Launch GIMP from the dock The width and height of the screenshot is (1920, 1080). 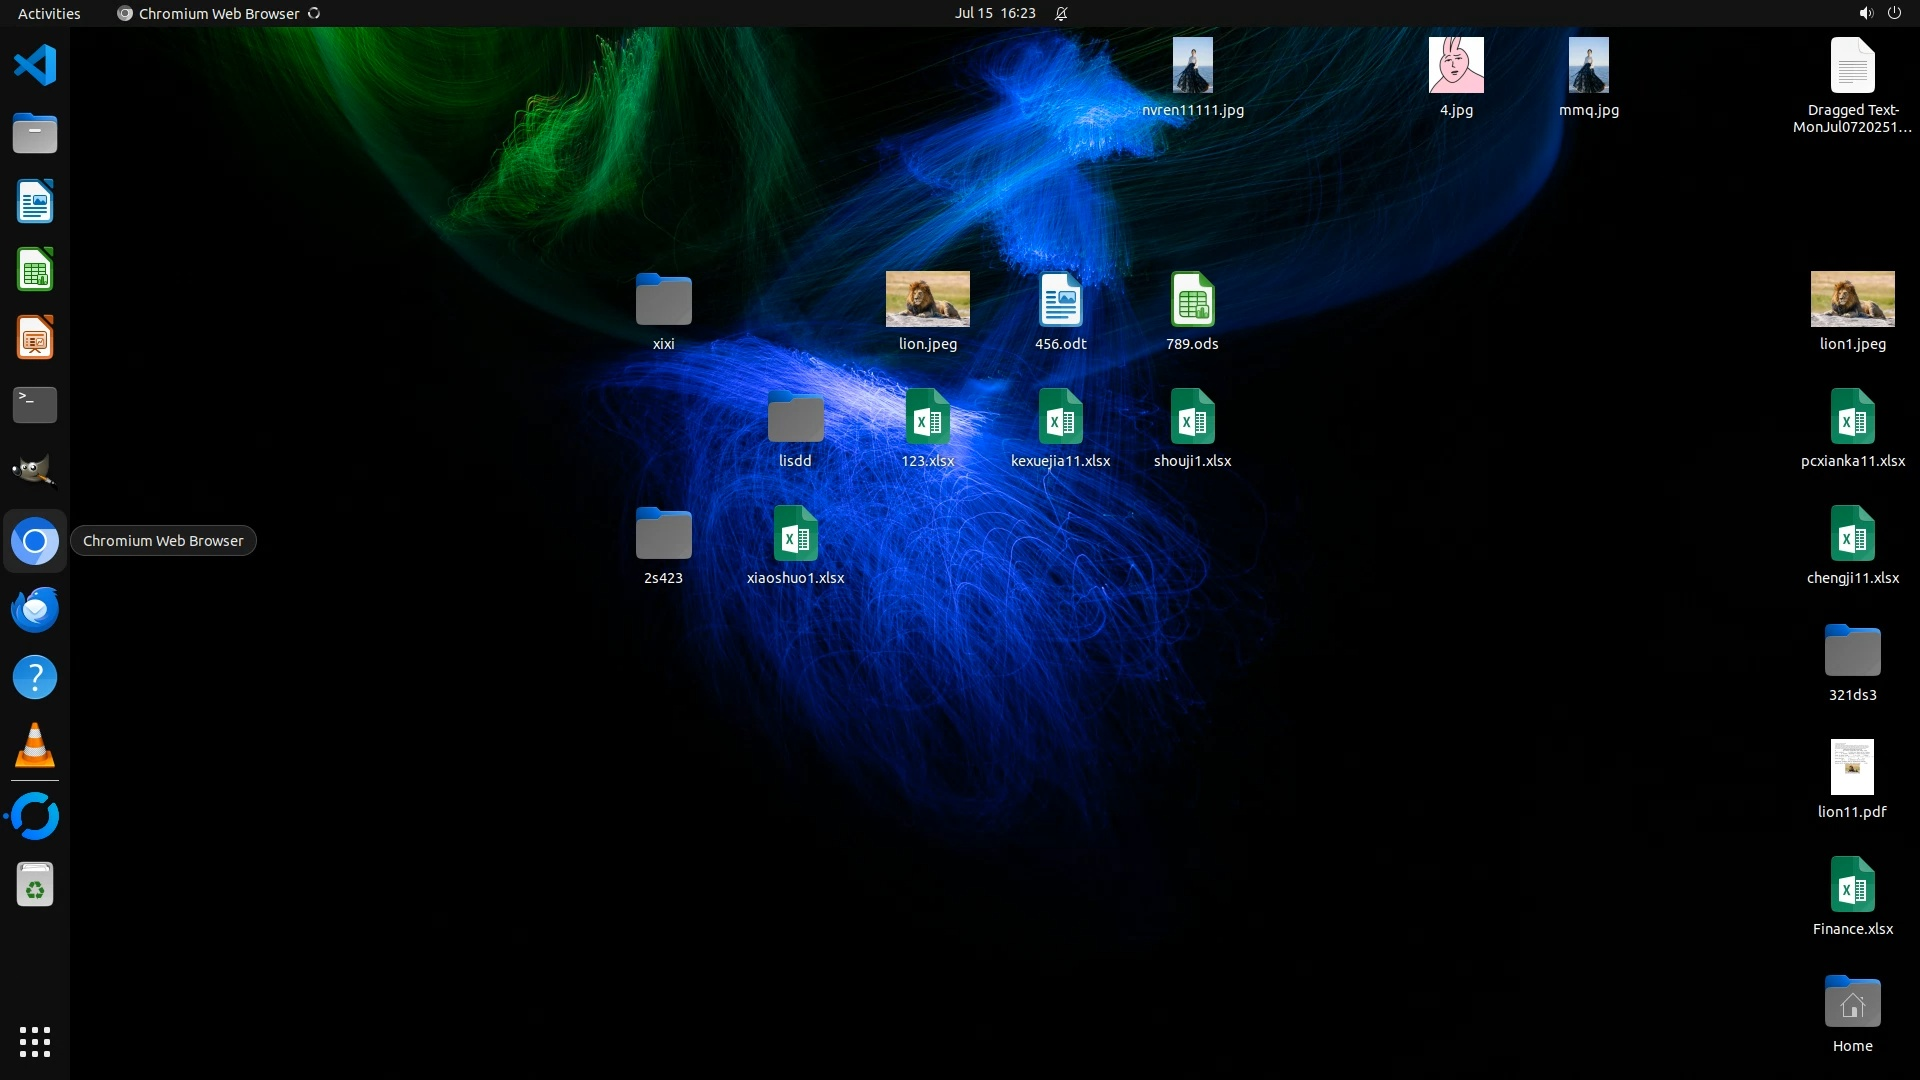[x=35, y=471]
